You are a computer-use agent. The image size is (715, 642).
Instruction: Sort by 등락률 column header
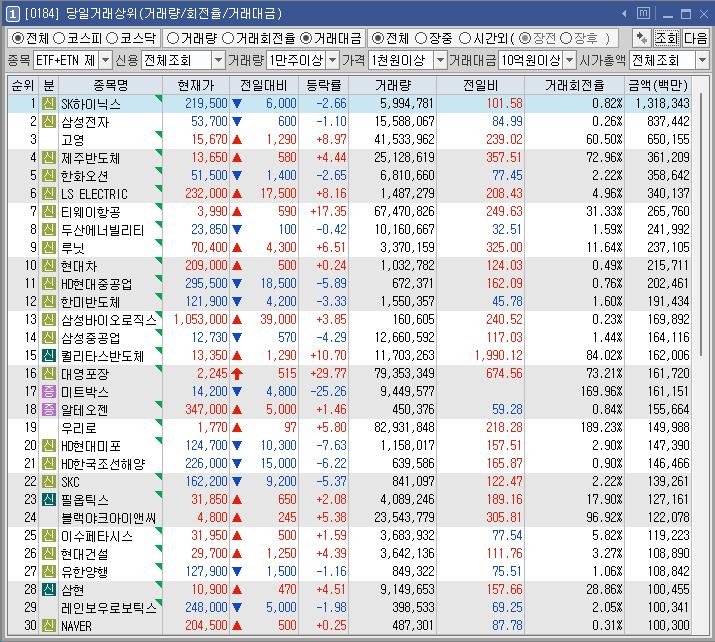pos(323,85)
